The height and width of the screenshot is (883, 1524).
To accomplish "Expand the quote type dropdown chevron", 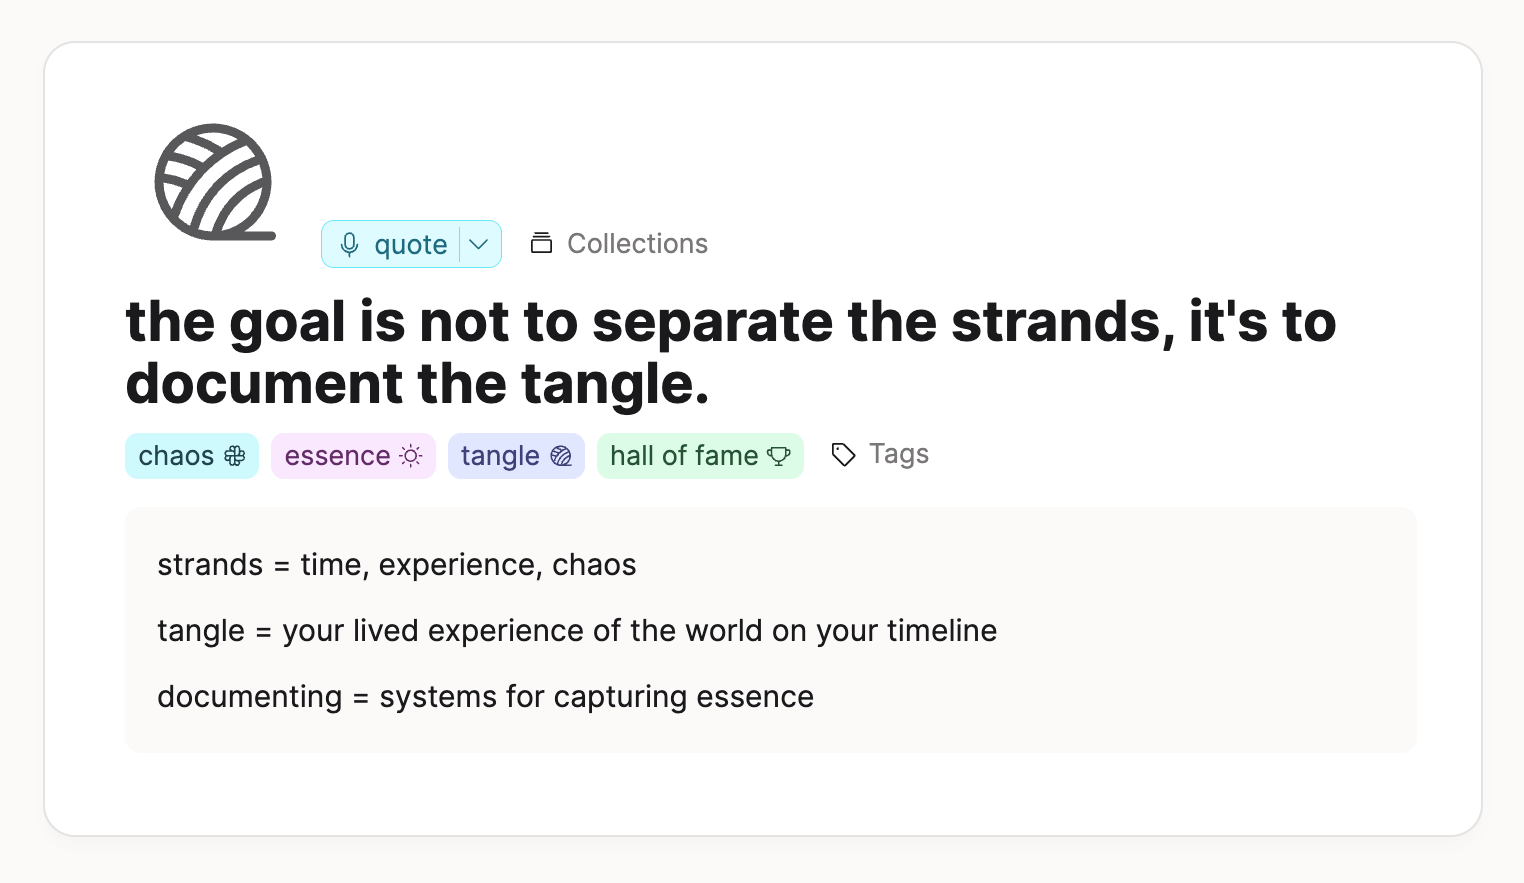I will [x=479, y=245].
